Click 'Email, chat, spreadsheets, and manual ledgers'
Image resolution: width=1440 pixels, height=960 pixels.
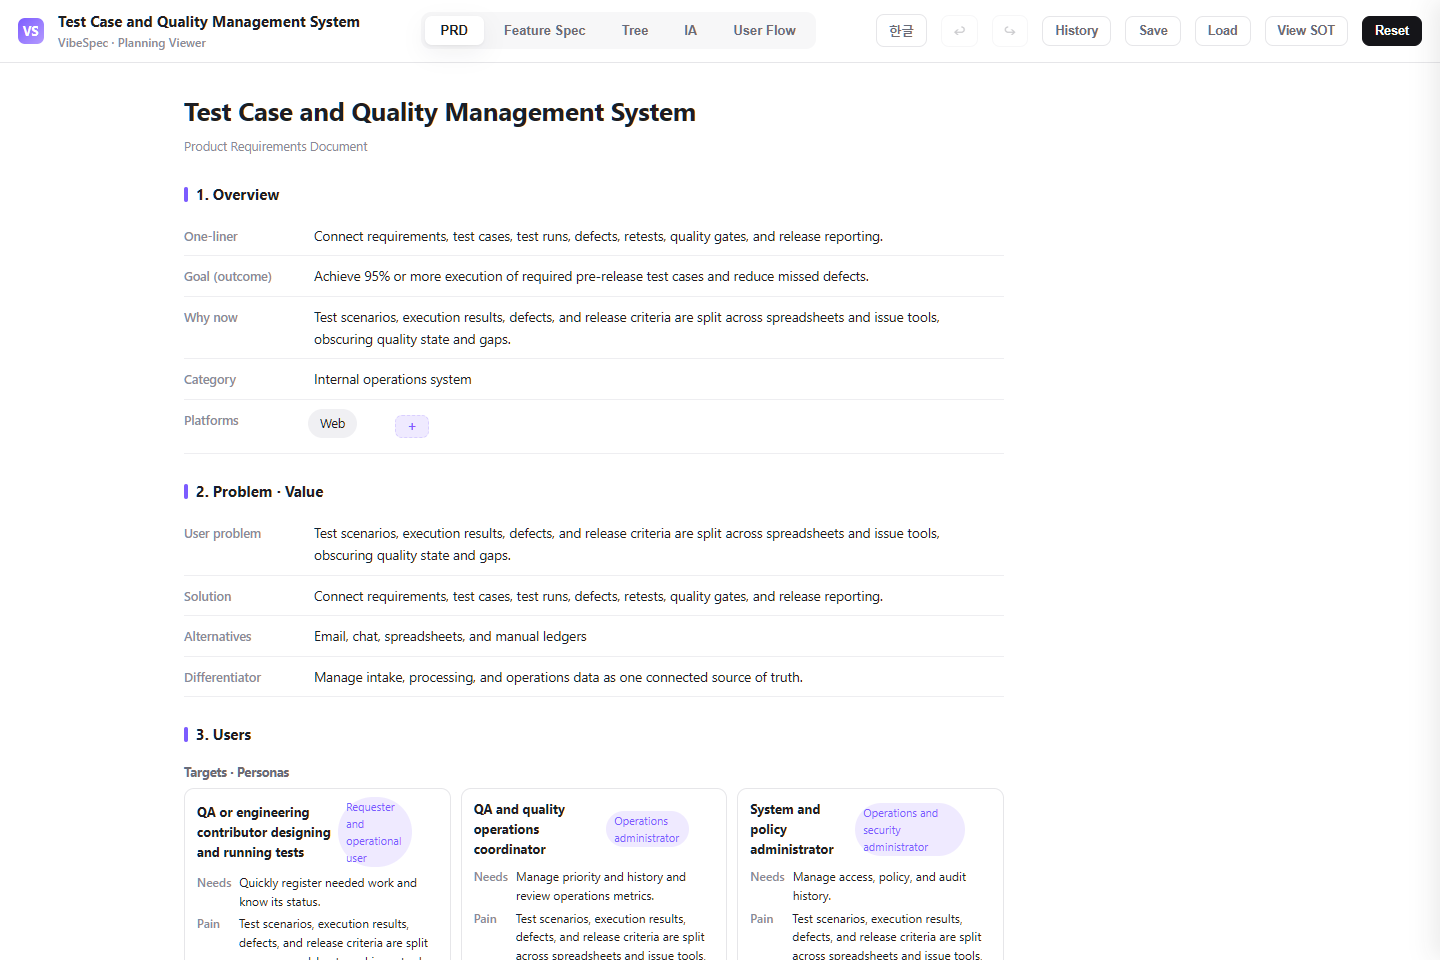click(x=450, y=637)
